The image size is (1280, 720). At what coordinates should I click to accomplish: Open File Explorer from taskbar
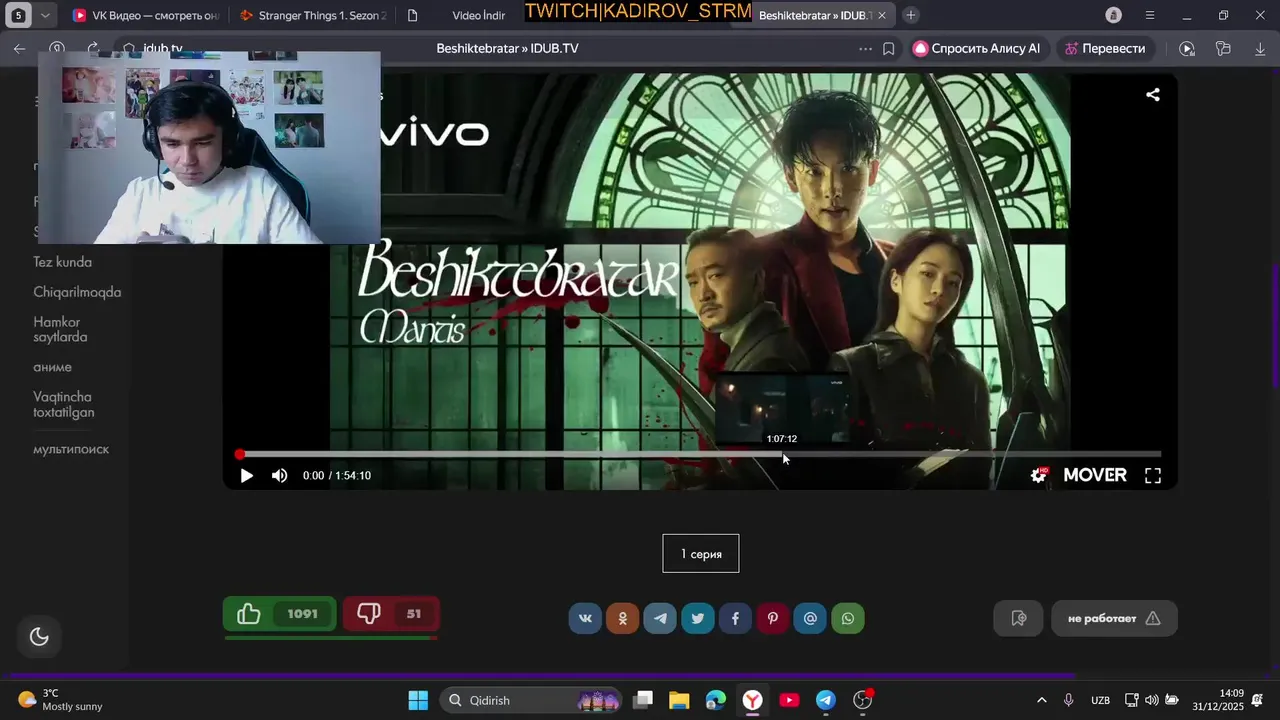click(x=679, y=700)
